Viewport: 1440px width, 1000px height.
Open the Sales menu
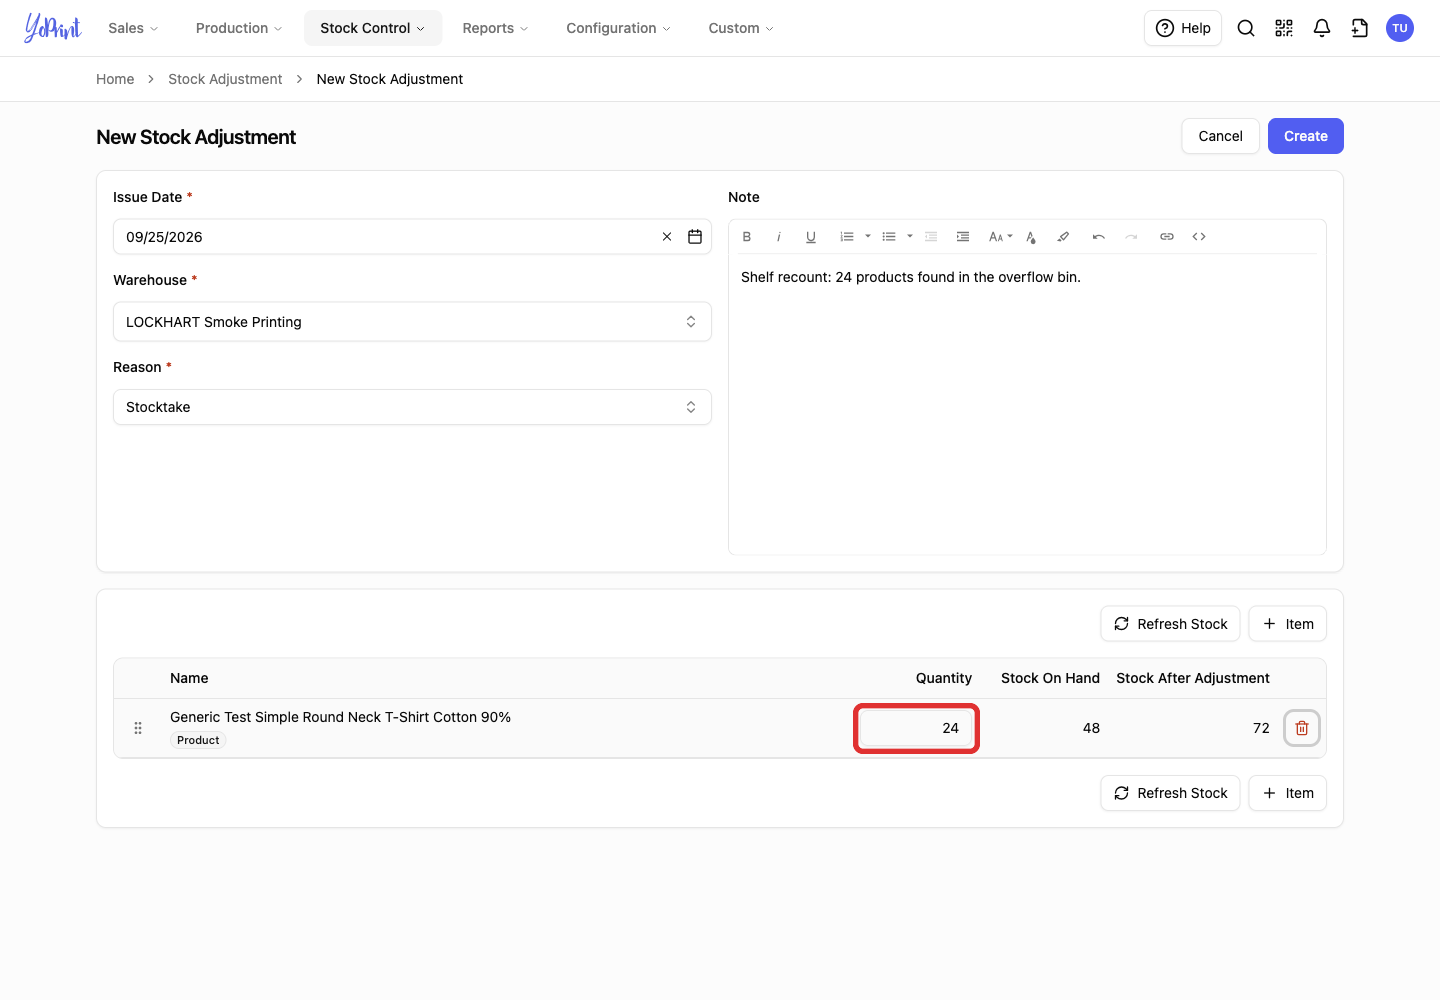click(133, 28)
